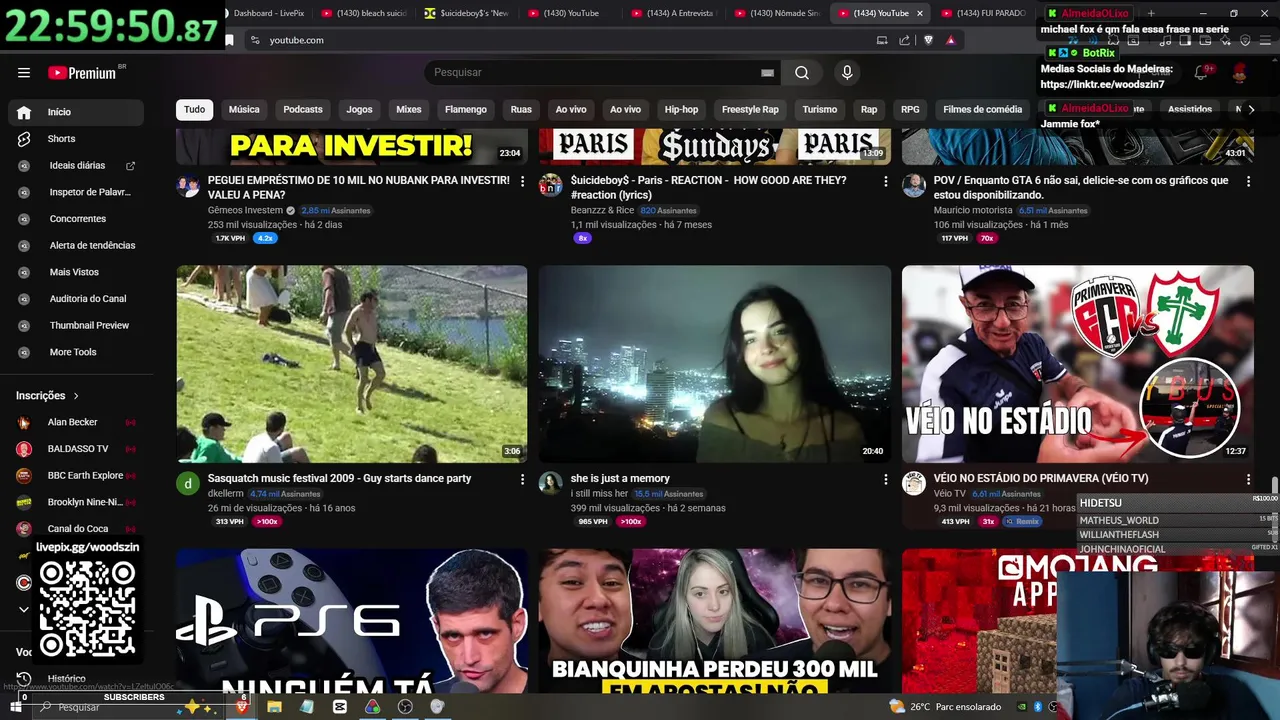
Task: Open options menu for Nubank empréstimo video
Action: [x=522, y=181]
